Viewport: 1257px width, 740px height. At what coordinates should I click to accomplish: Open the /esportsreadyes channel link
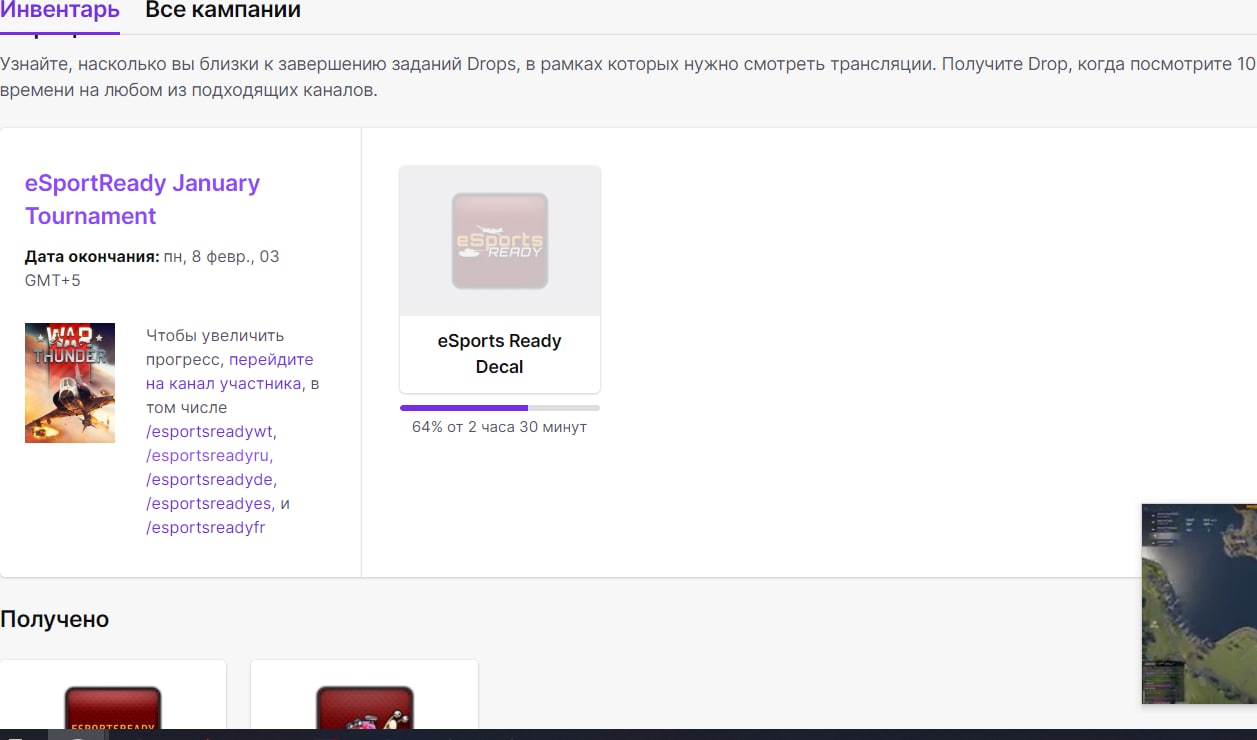point(209,504)
